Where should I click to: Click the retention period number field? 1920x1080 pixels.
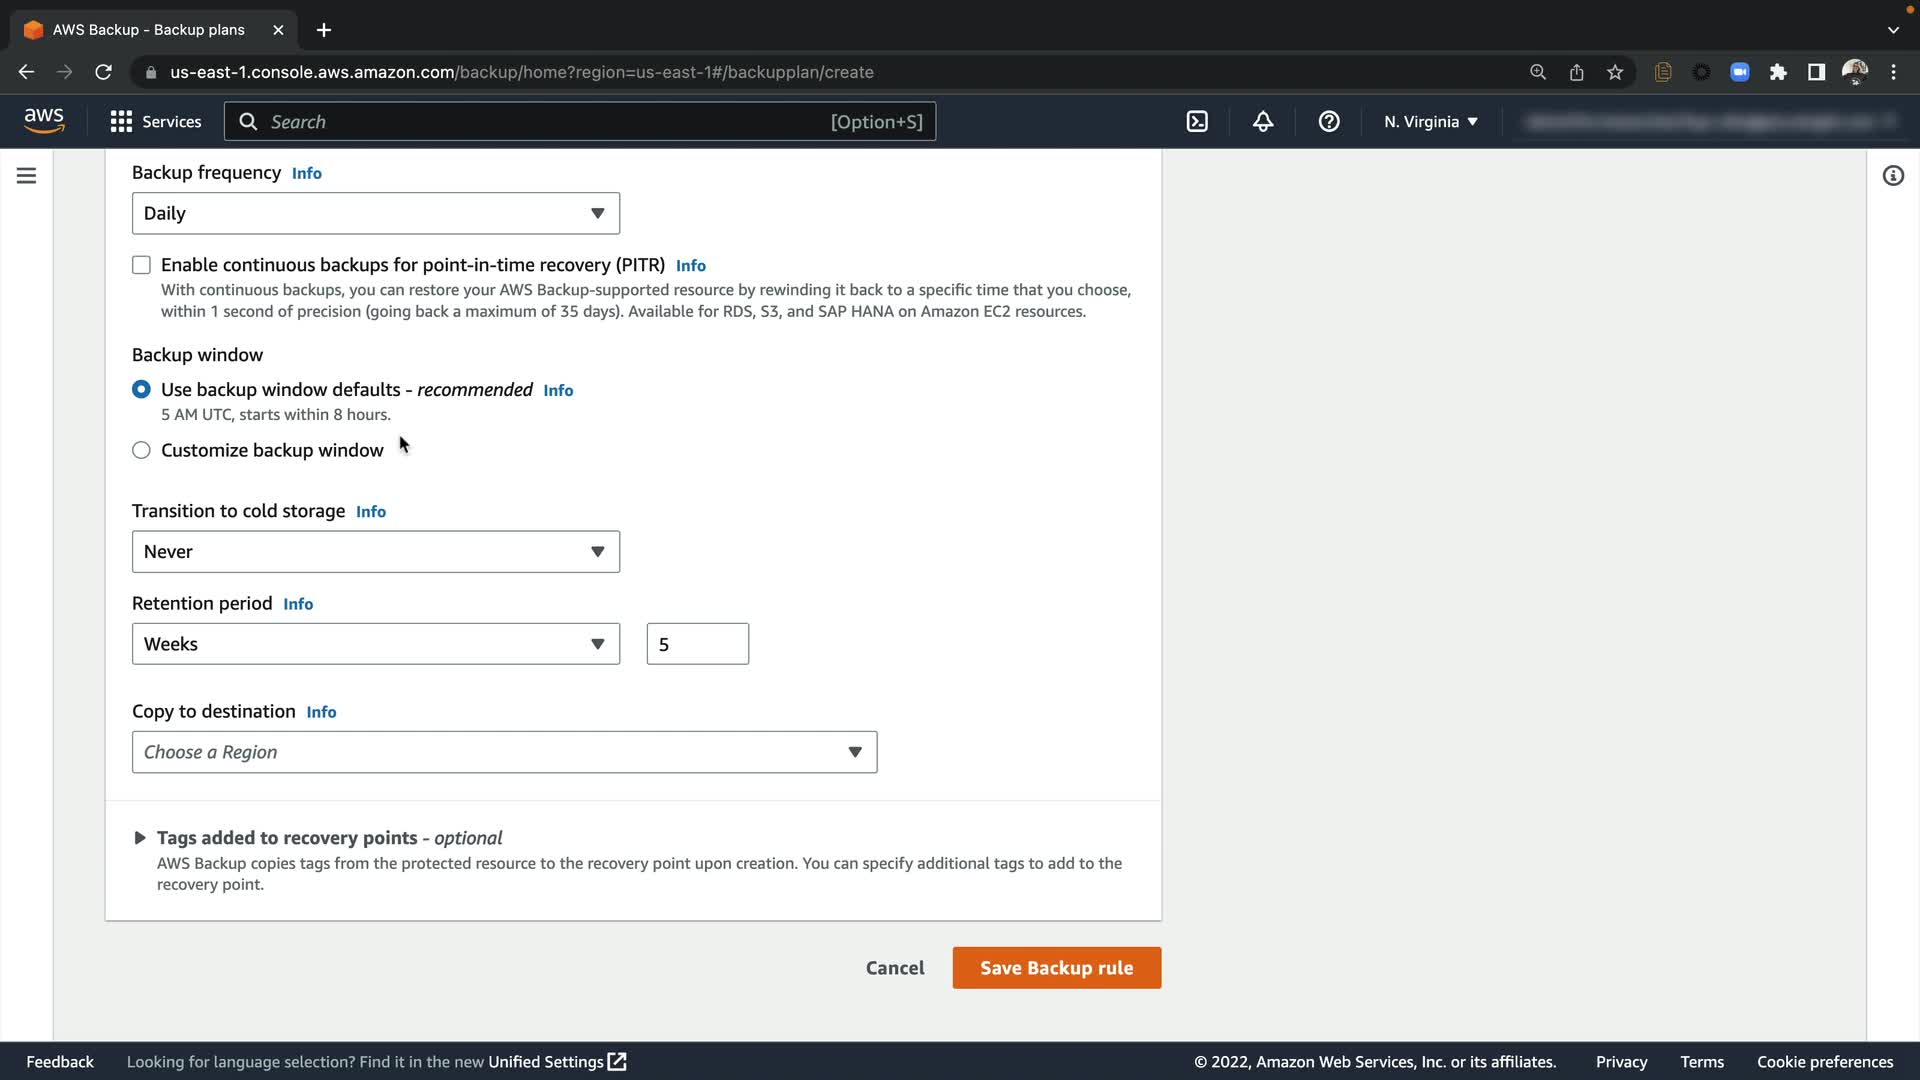coord(697,644)
